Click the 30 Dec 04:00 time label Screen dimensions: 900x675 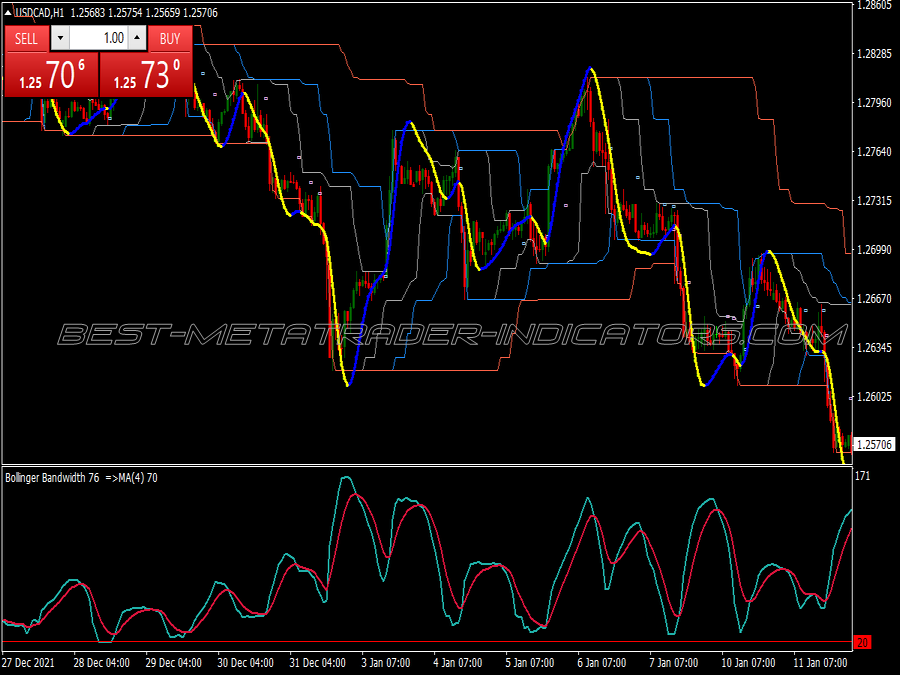[x=245, y=662]
